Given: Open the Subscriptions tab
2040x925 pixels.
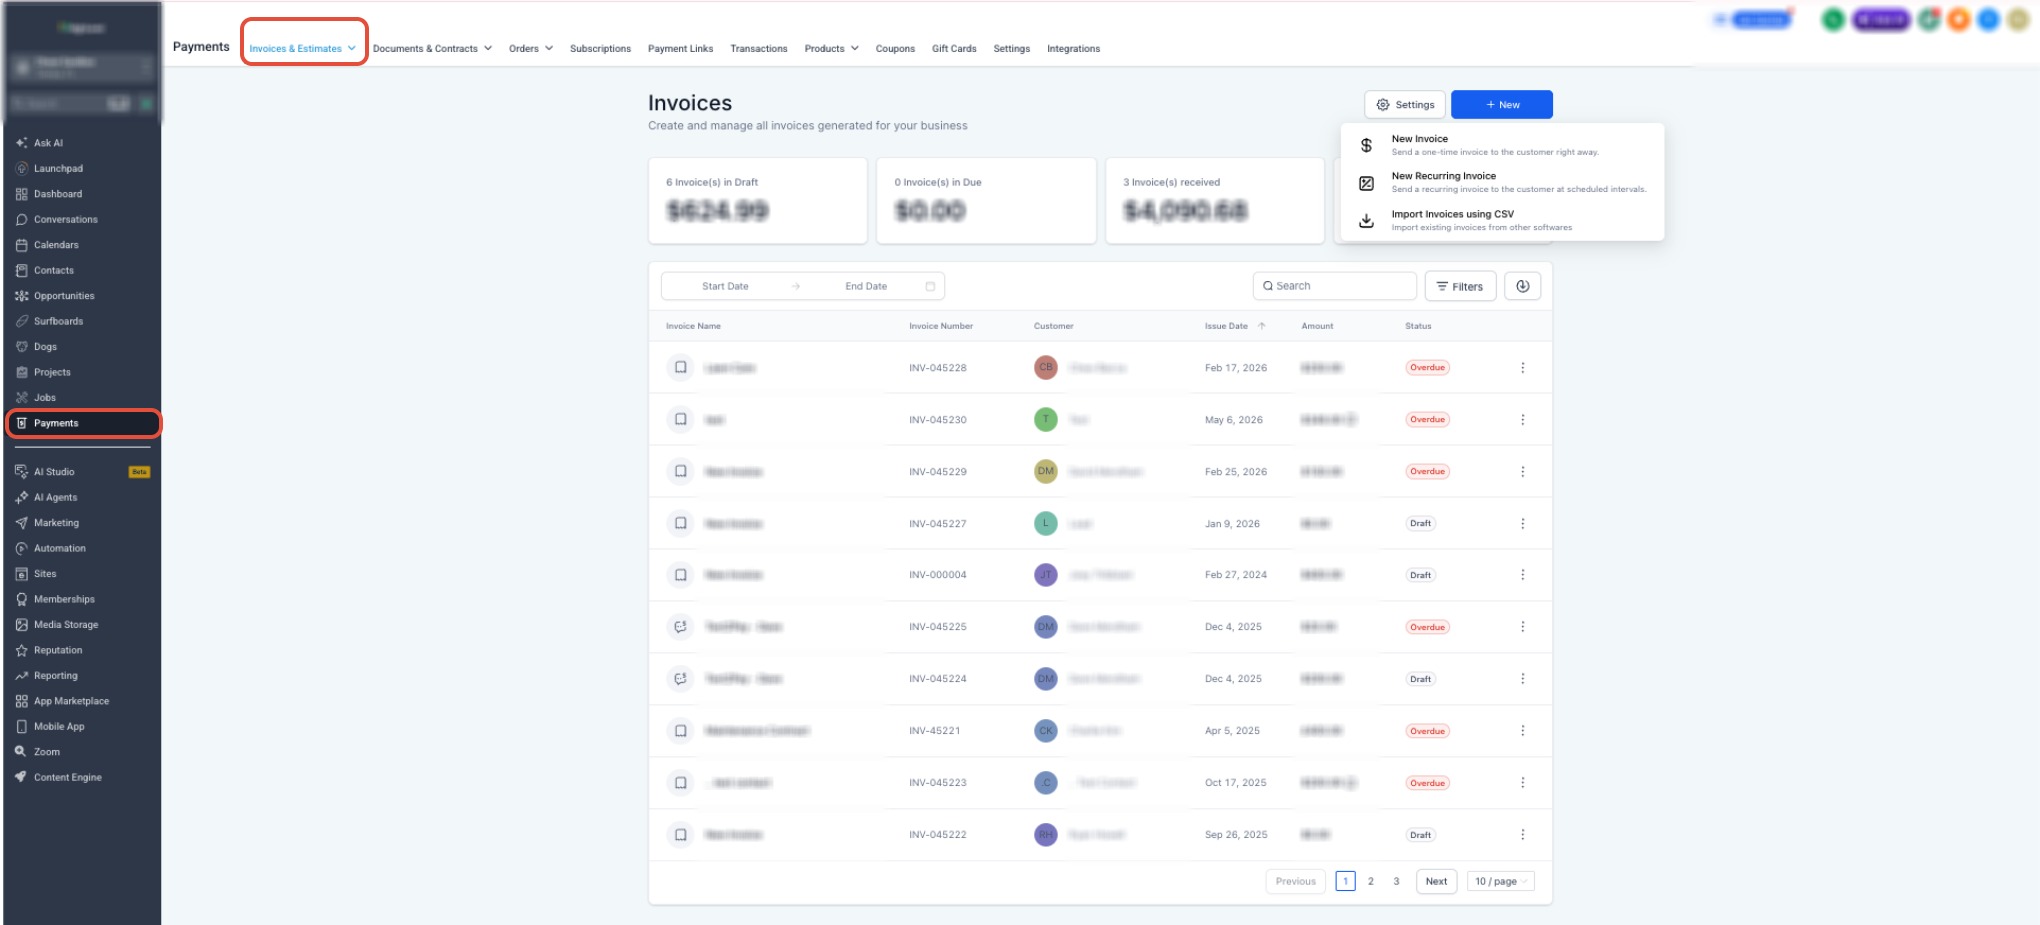Looking at the screenshot, I should 600,48.
